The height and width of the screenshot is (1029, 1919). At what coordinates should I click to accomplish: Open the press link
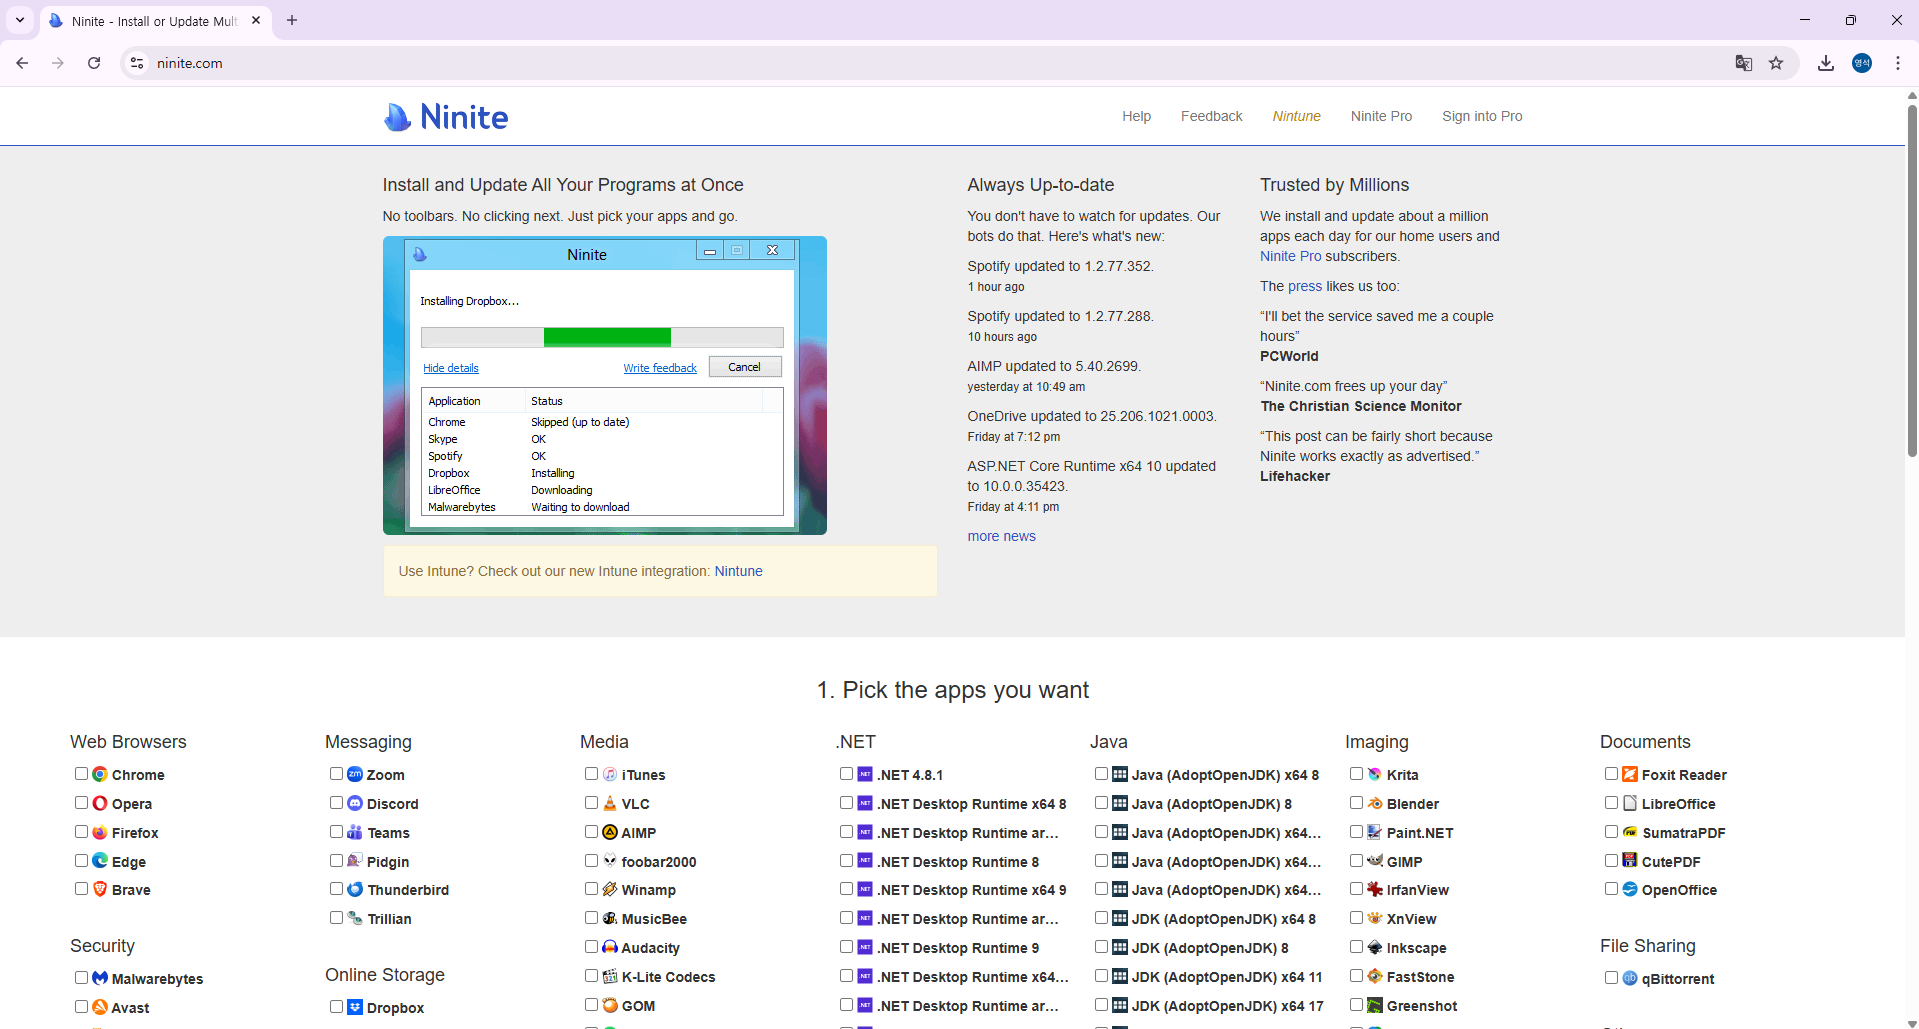[x=1305, y=286]
